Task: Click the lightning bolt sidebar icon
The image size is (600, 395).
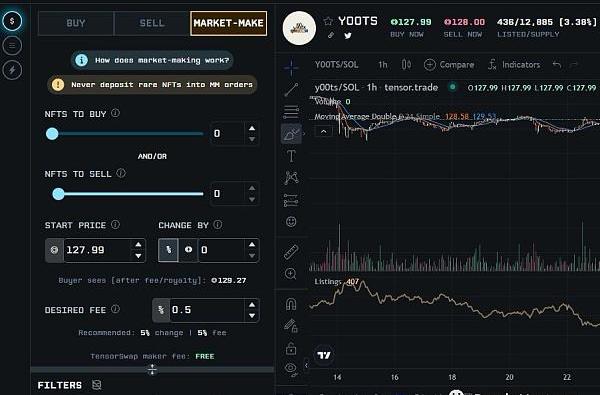Action: [12, 70]
